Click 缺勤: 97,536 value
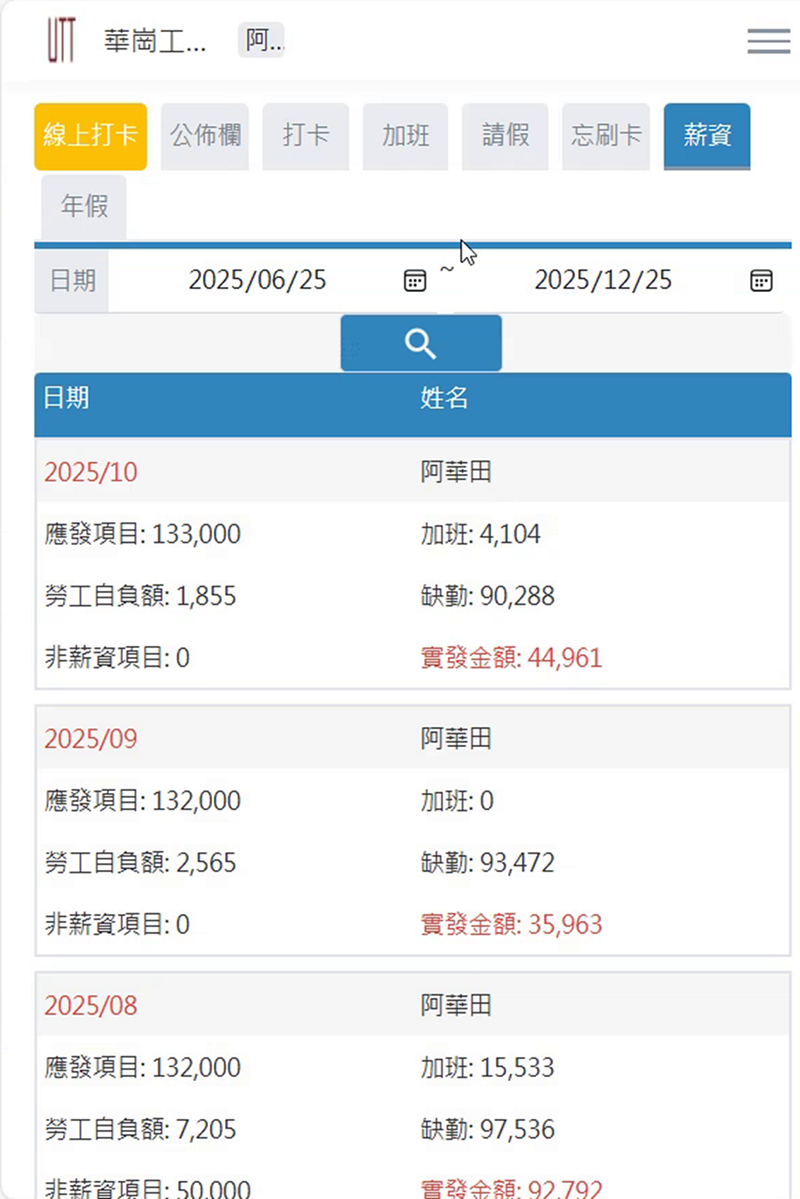 [487, 1129]
